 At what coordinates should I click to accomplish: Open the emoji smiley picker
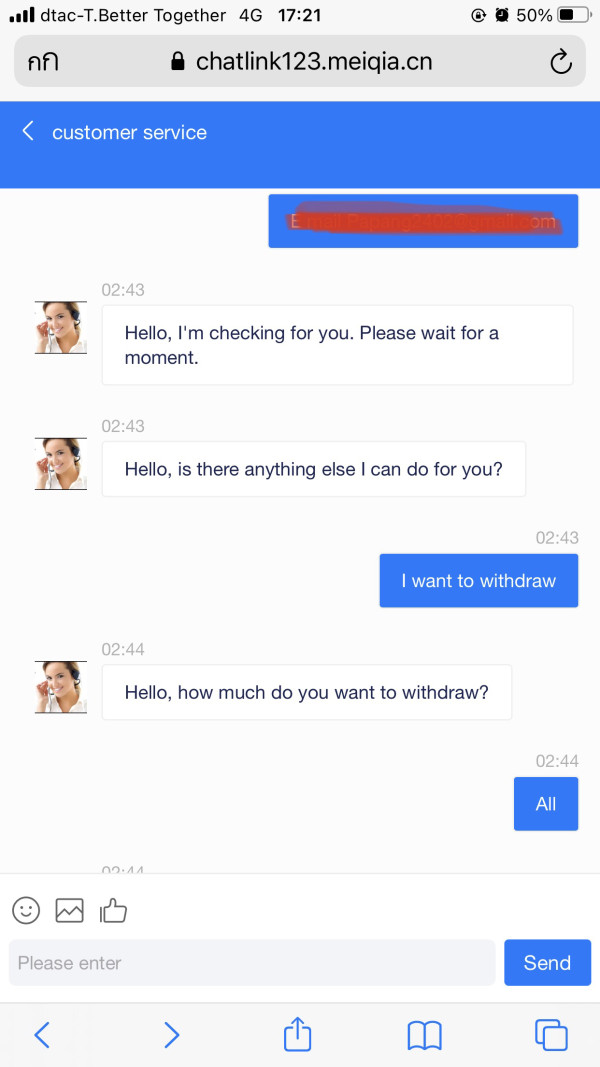(x=27, y=910)
